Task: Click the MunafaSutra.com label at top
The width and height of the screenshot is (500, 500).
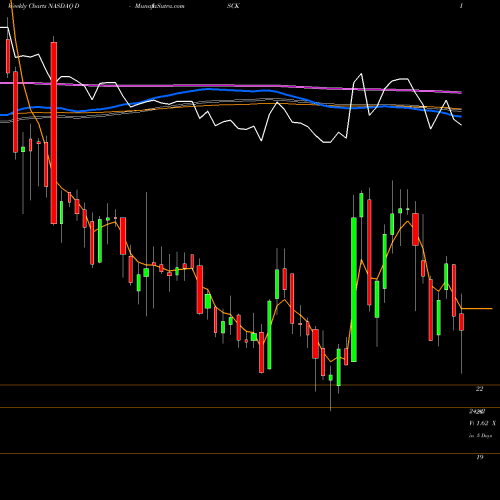Action: coord(160,6)
